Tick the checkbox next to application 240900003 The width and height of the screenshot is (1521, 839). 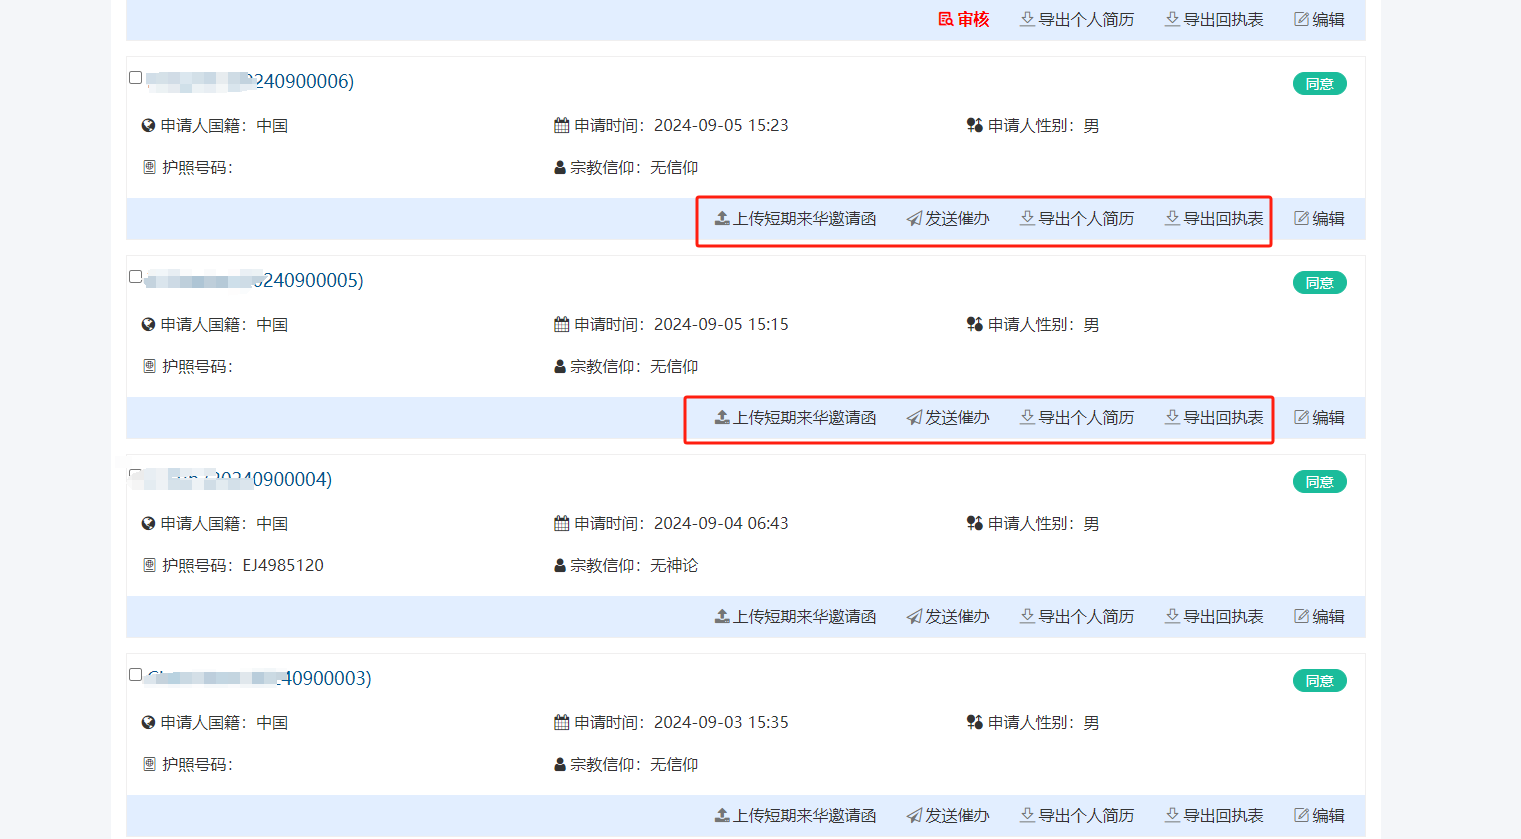point(135,674)
